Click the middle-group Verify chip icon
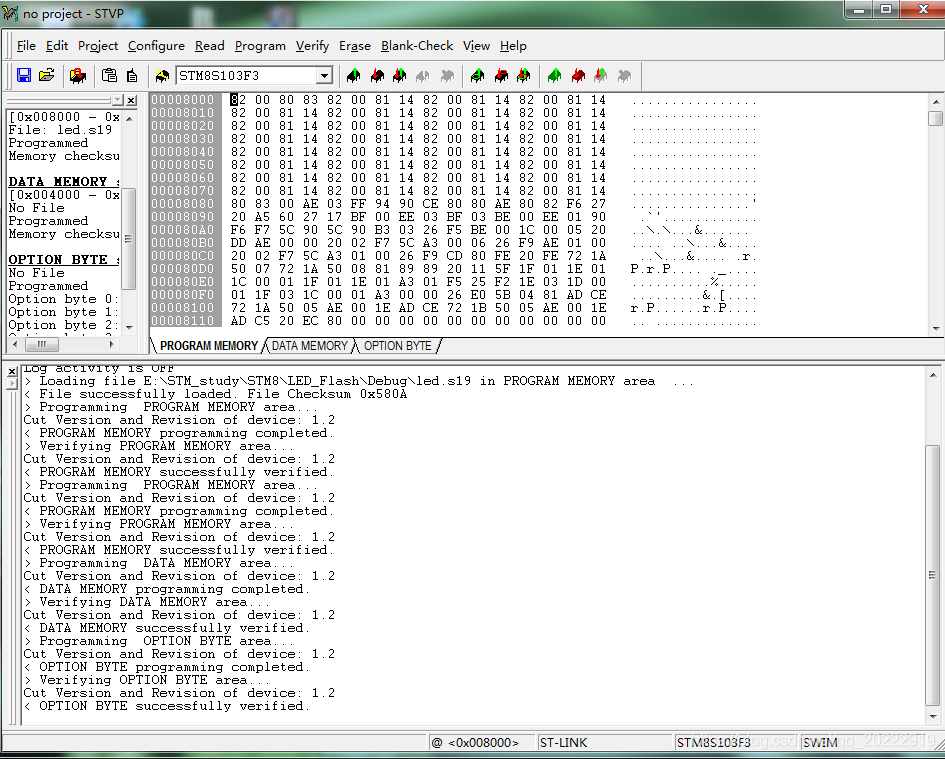The image size is (945, 759). coord(523,75)
